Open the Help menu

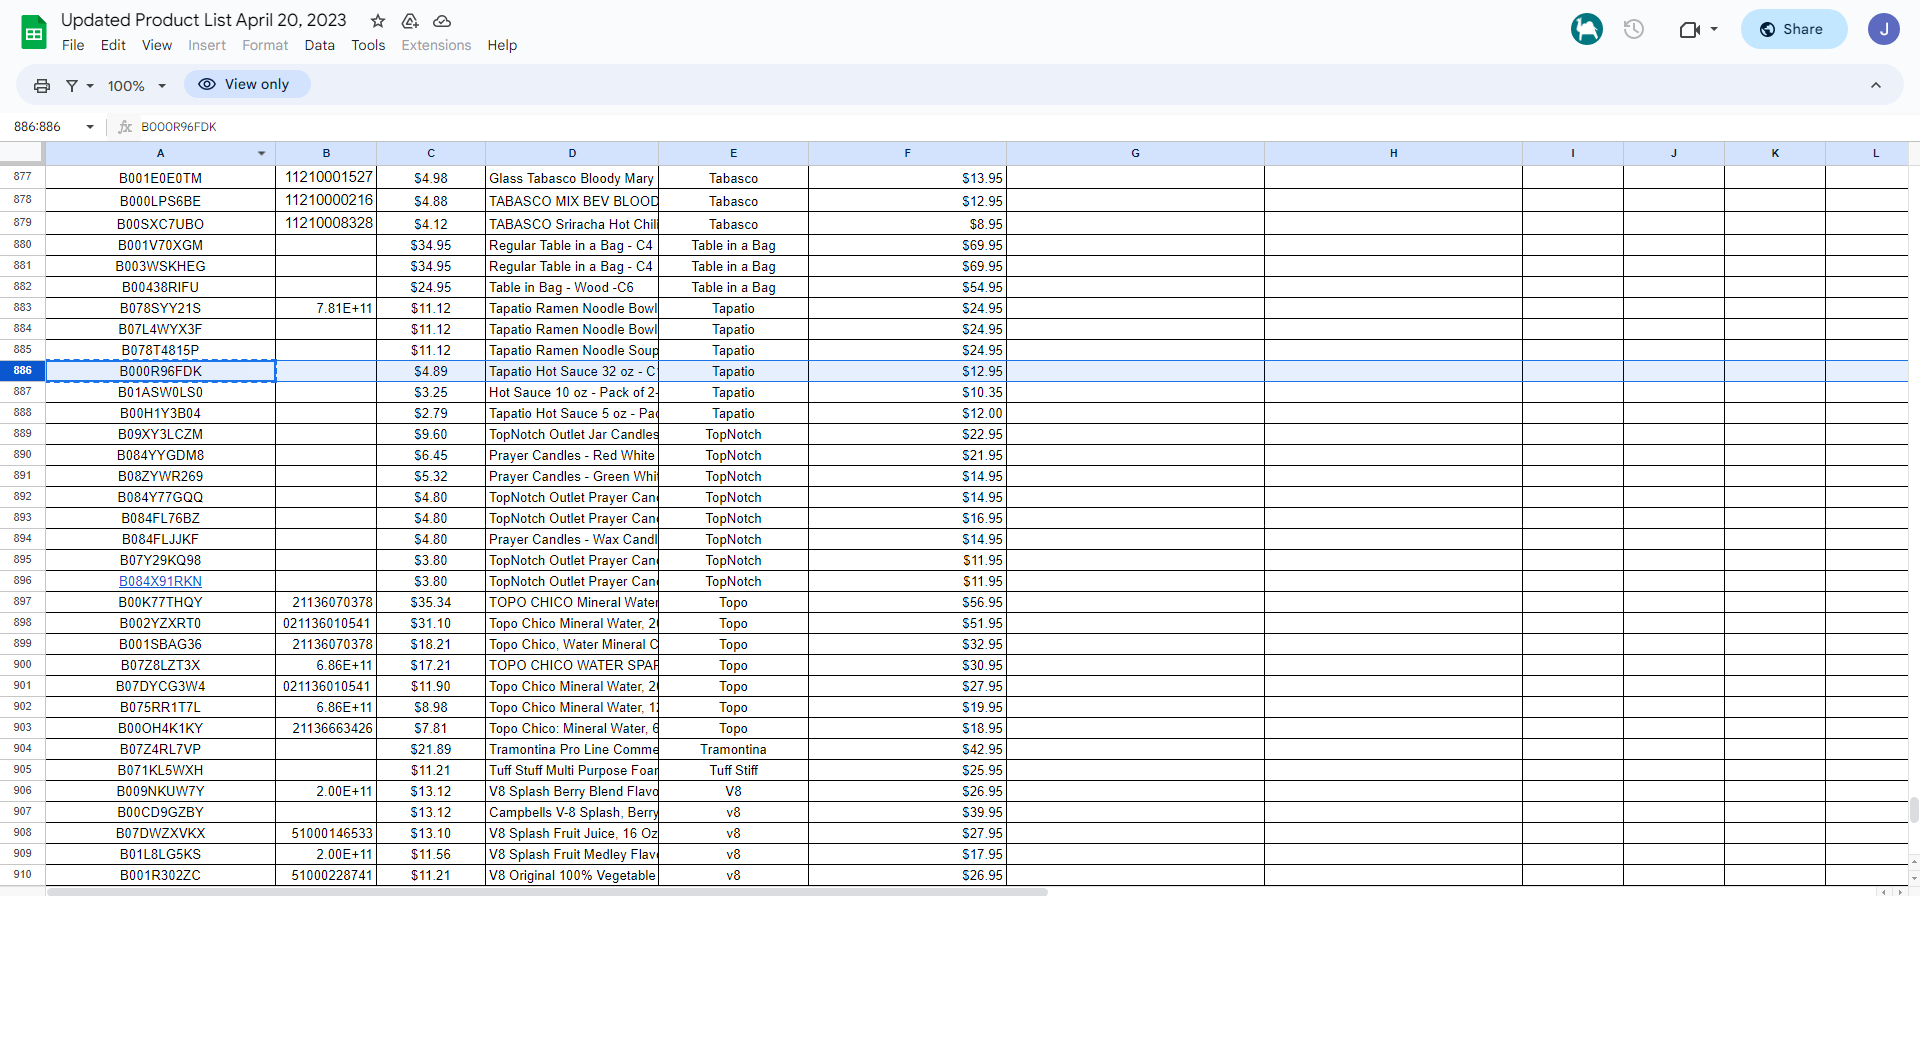pos(502,45)
